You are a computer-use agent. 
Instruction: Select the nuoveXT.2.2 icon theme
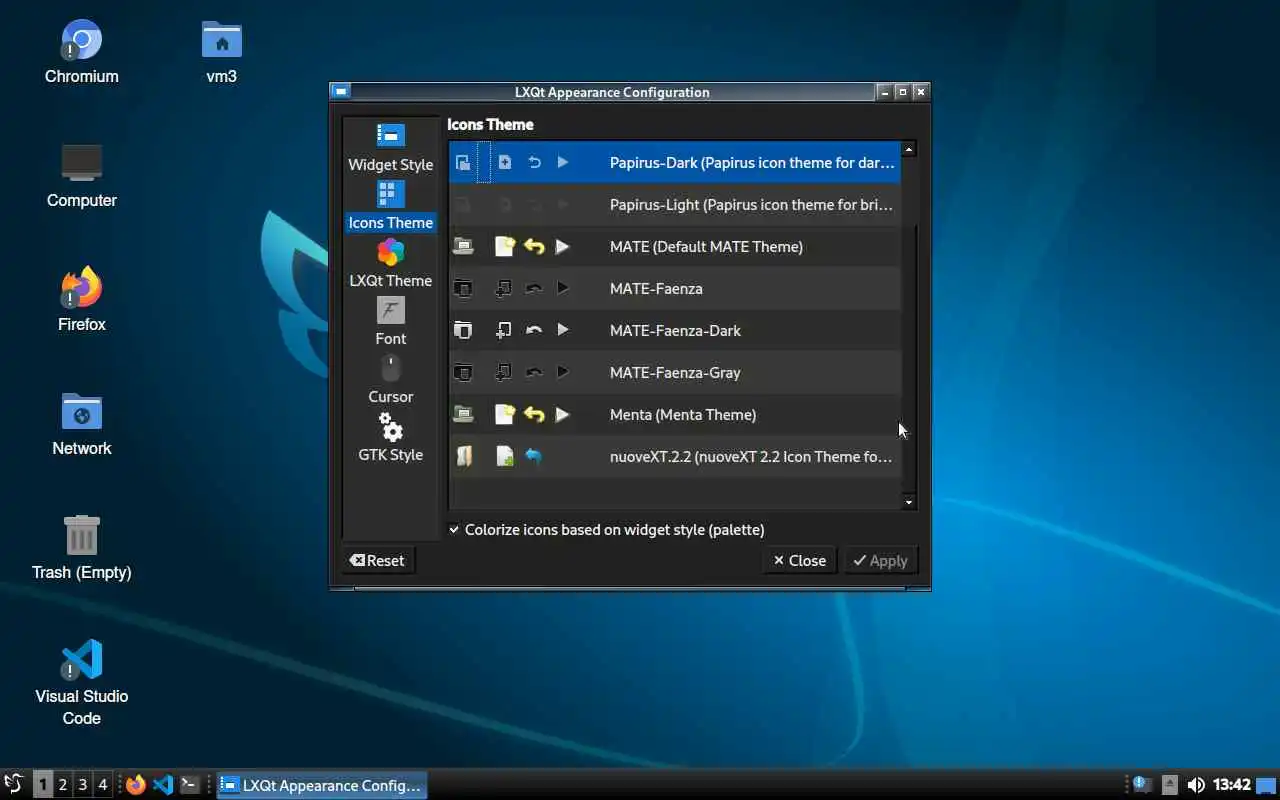pyautogui.click(x=675, y=456)
